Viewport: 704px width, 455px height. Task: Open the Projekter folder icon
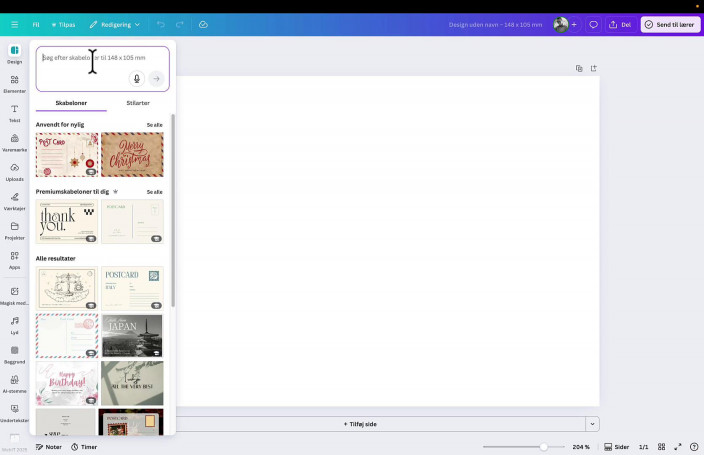(x=14, y=230)
